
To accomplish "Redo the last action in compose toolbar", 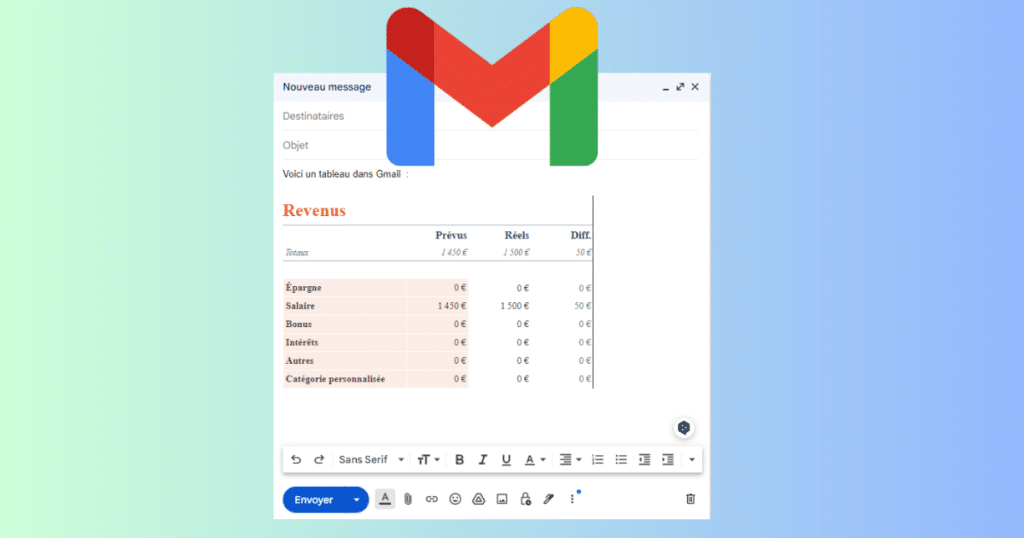I will coord(319,460).
